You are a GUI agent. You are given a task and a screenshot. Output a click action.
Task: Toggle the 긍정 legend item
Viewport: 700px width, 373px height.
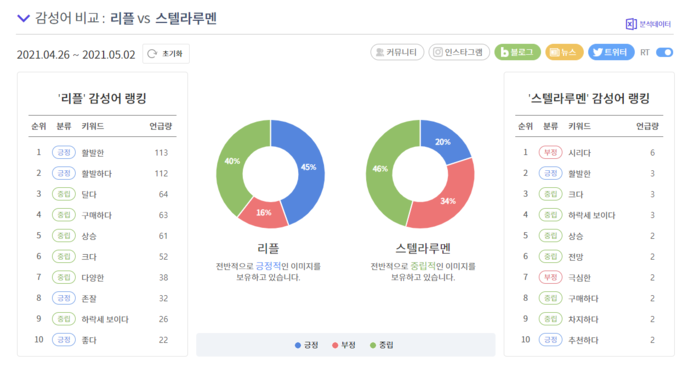point(307,345)
